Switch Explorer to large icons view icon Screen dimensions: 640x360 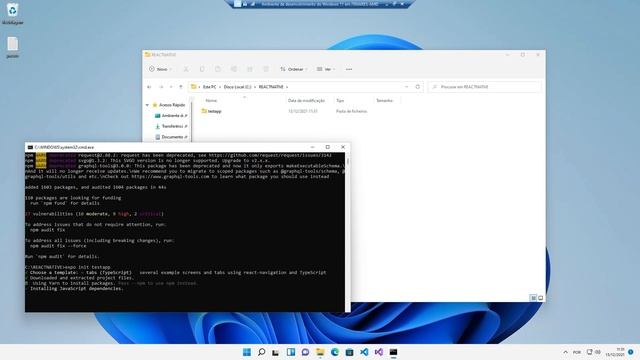point(540,298)
